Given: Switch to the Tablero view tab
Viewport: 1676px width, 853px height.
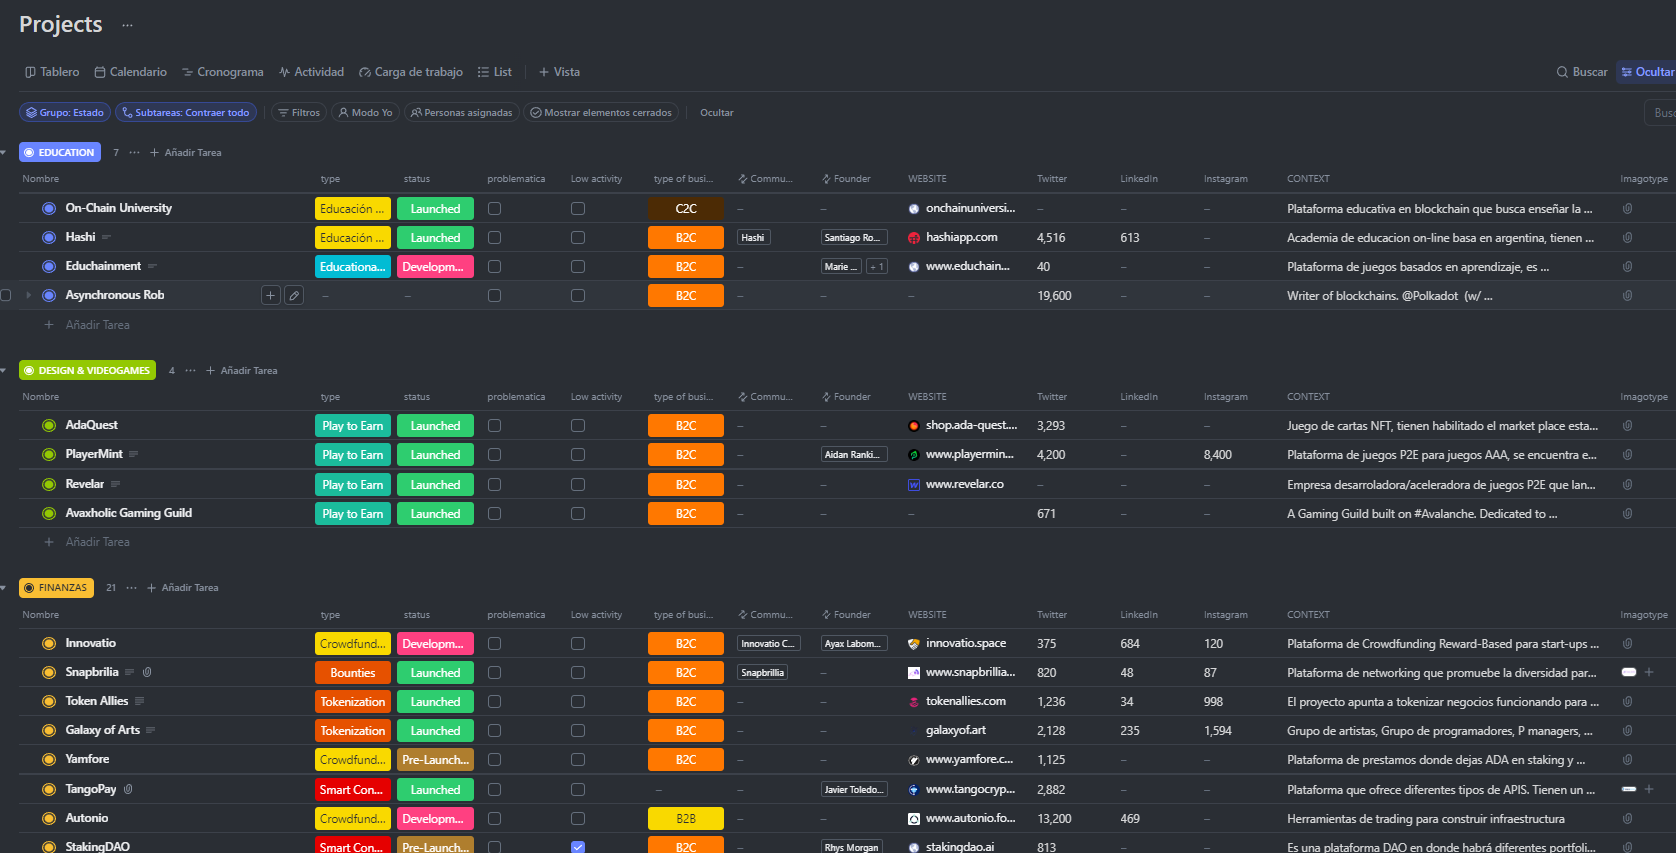Looking at the screenshot, I should (x=52, y=72).
